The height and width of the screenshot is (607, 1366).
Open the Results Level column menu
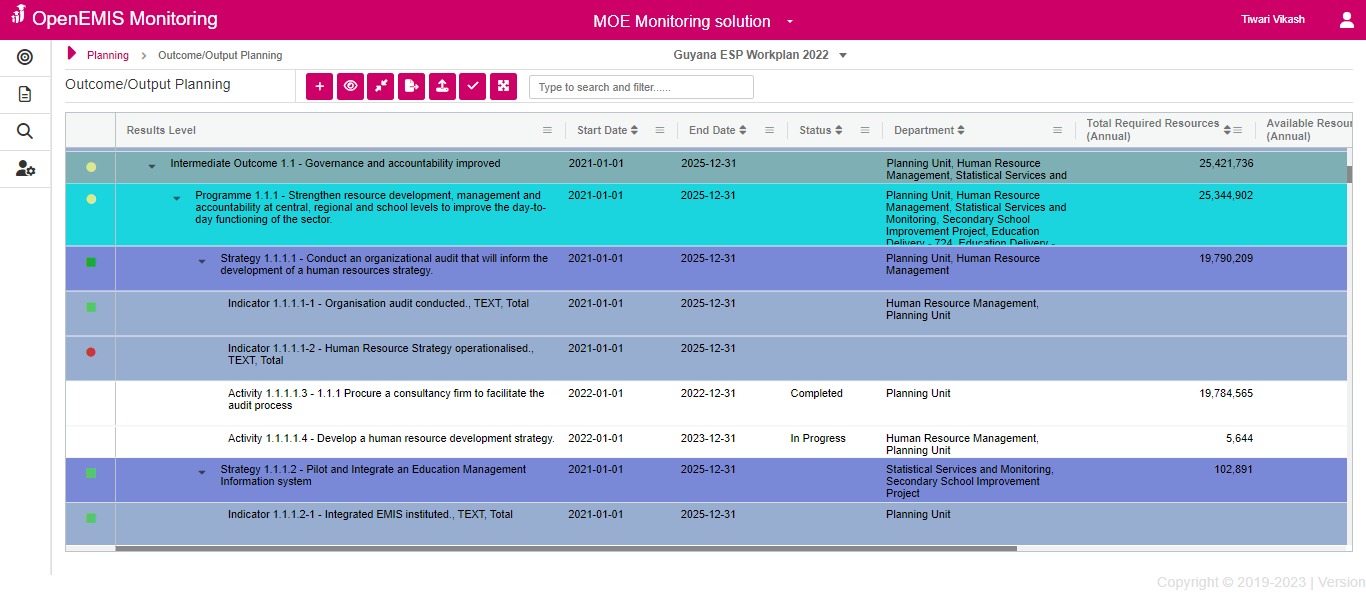coord(547,130)
